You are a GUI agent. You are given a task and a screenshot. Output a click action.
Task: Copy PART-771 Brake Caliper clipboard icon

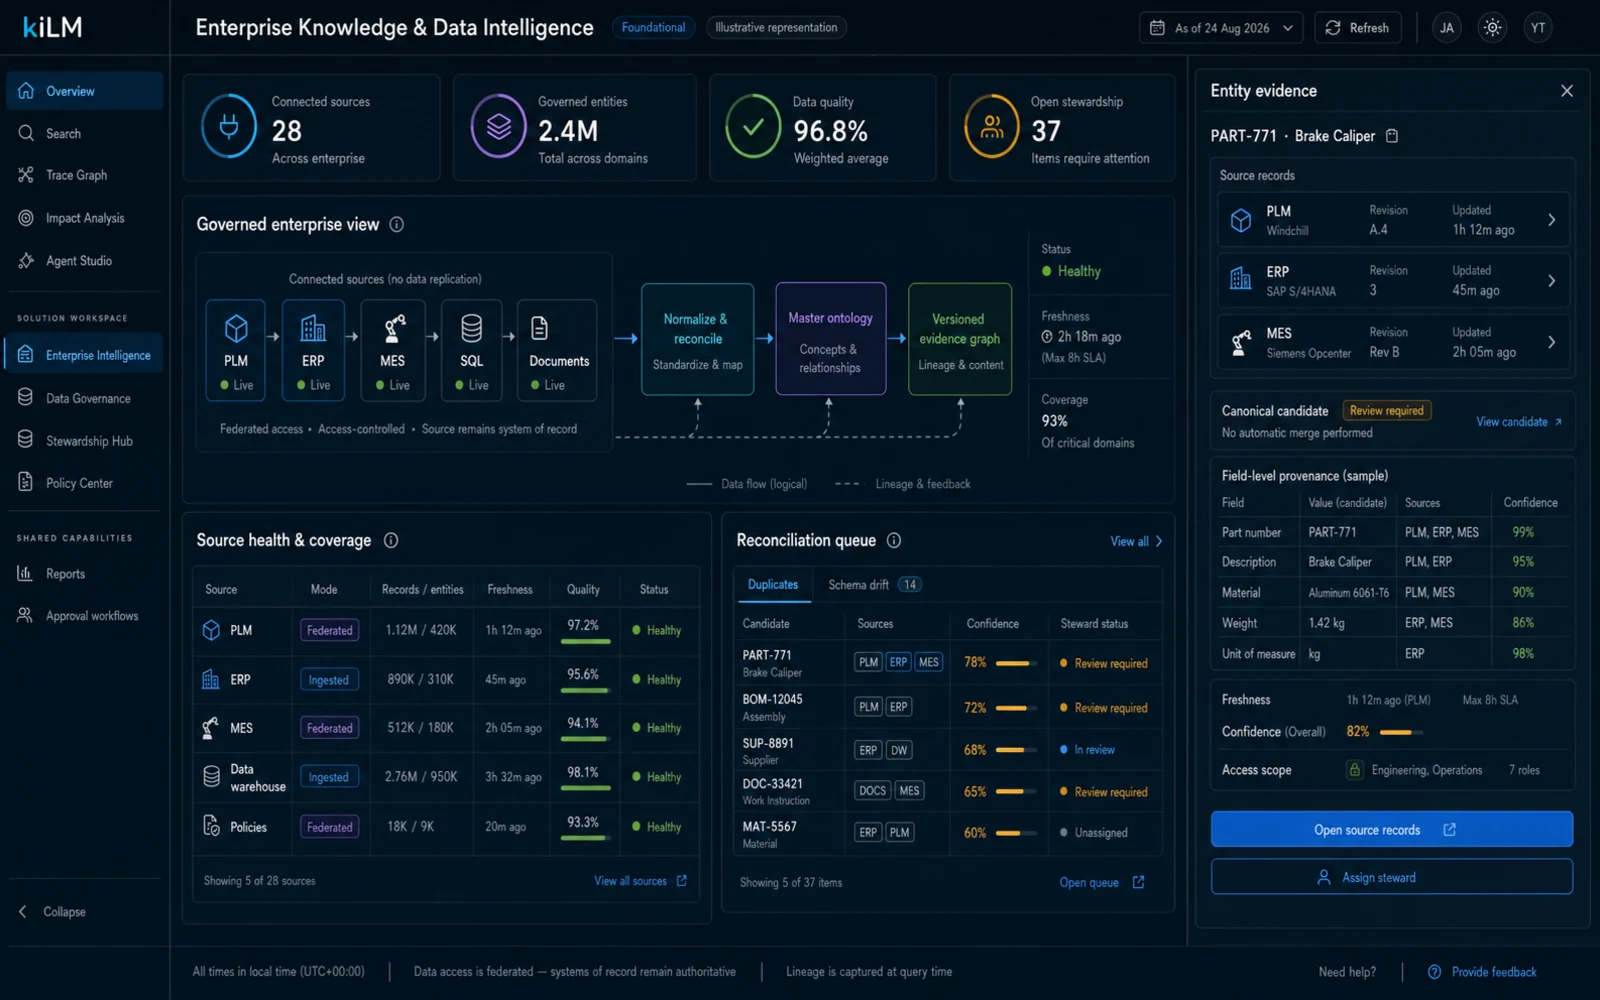[x=1392, y=136]
